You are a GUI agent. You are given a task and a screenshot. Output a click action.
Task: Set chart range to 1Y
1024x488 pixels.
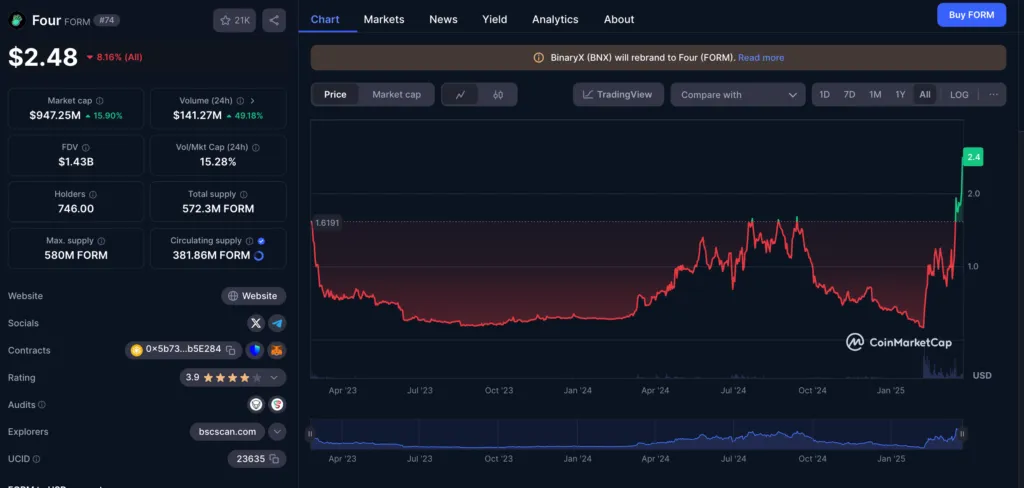(x=900, y=95)
